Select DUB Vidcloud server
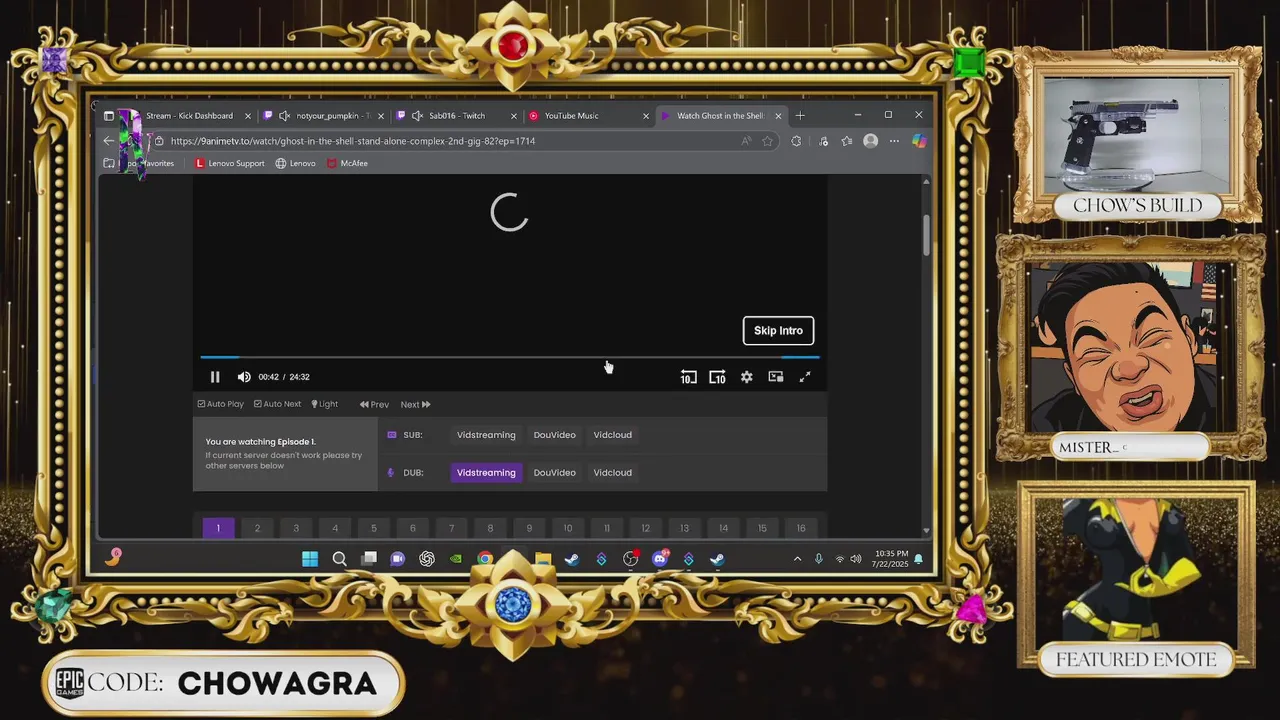 (x=613, y=473)
